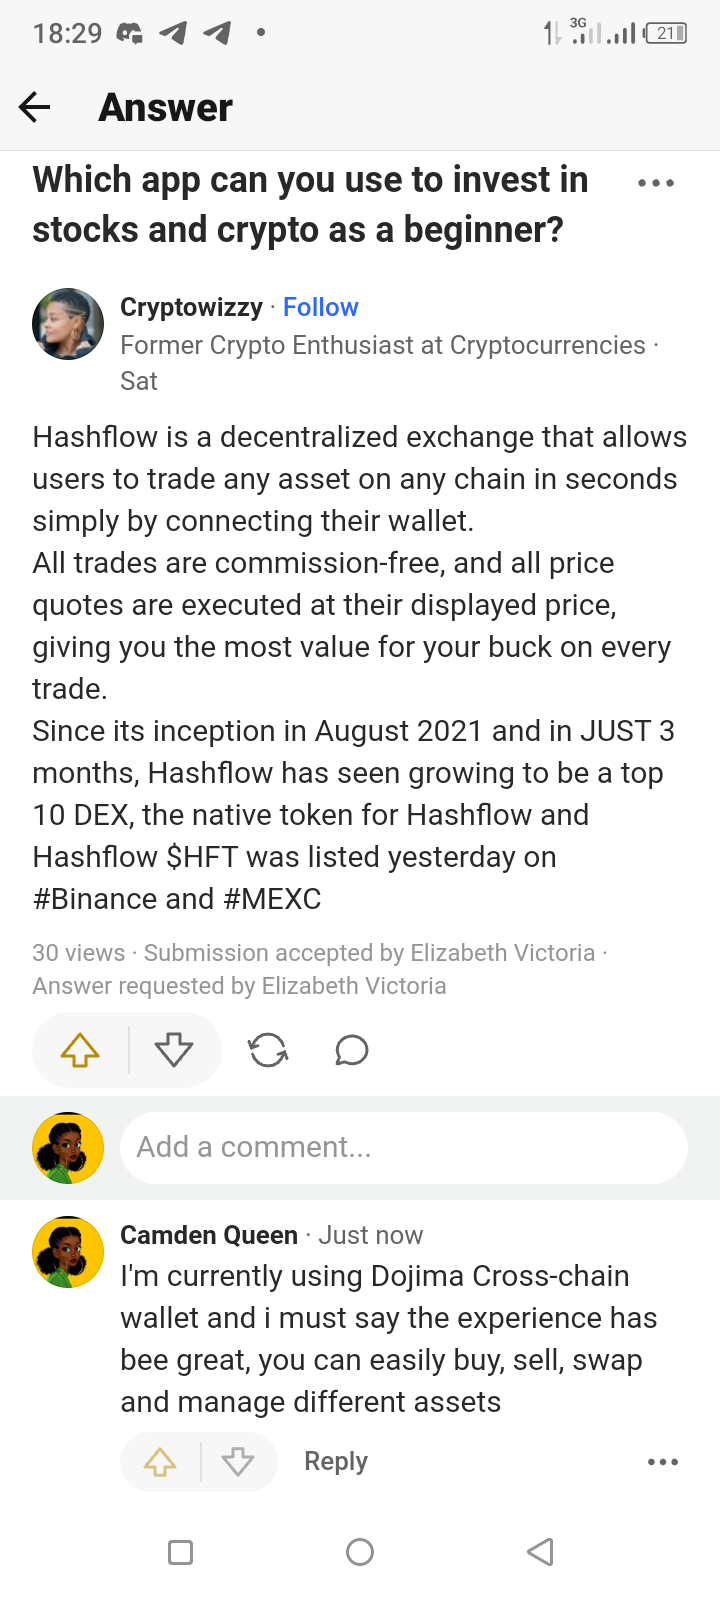Tap the Android back triangle button

click(540, 1552)
